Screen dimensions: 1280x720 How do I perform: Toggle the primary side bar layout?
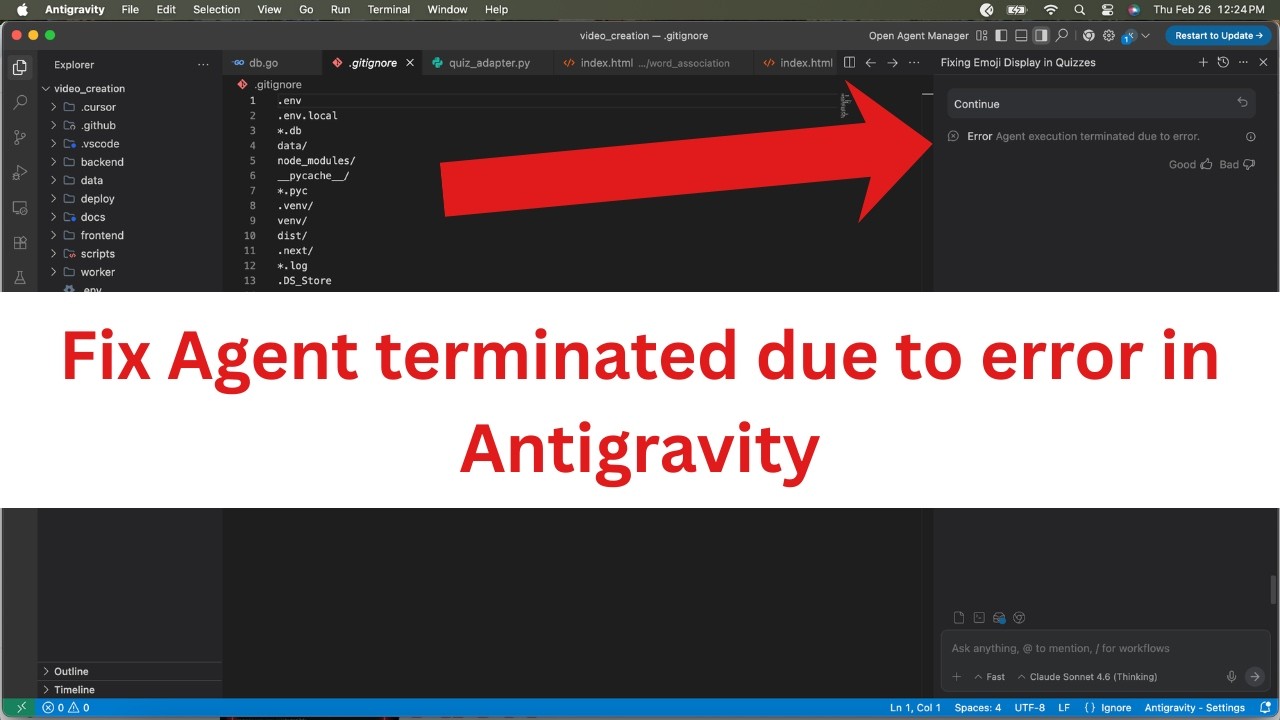coord(1002,35)
